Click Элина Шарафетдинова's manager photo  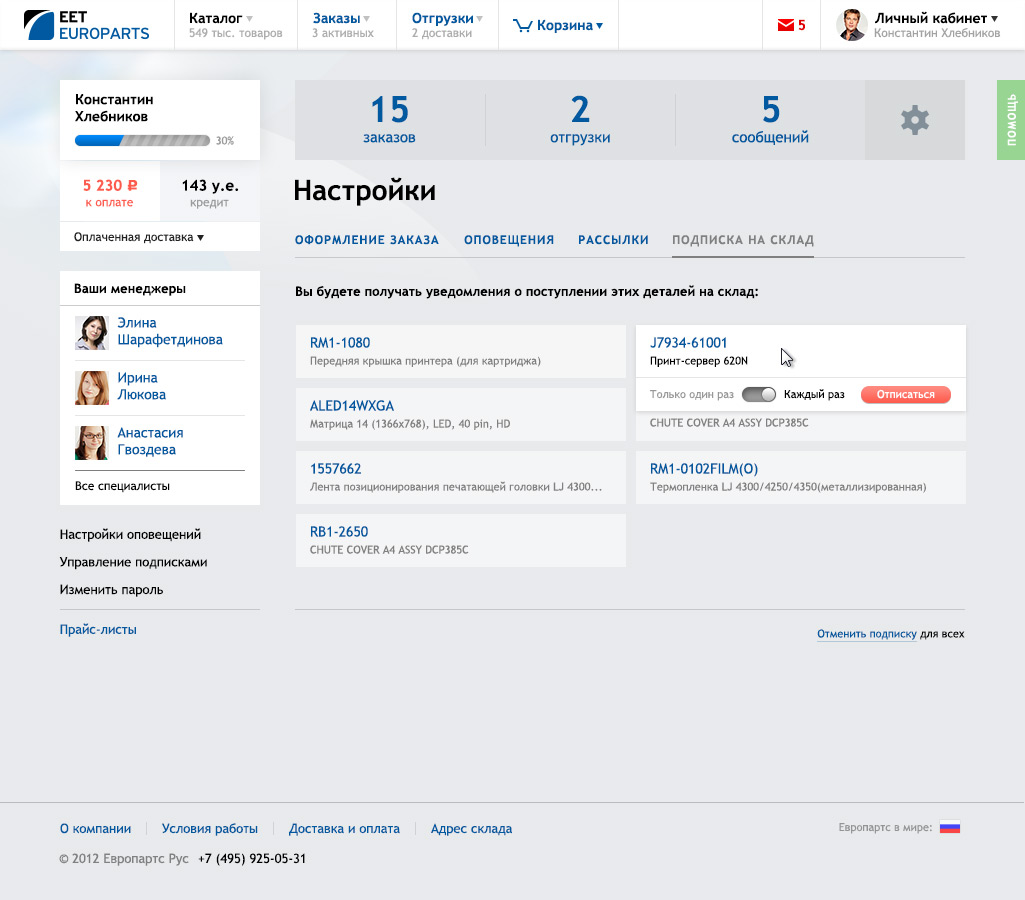click(x=92, y=332)
